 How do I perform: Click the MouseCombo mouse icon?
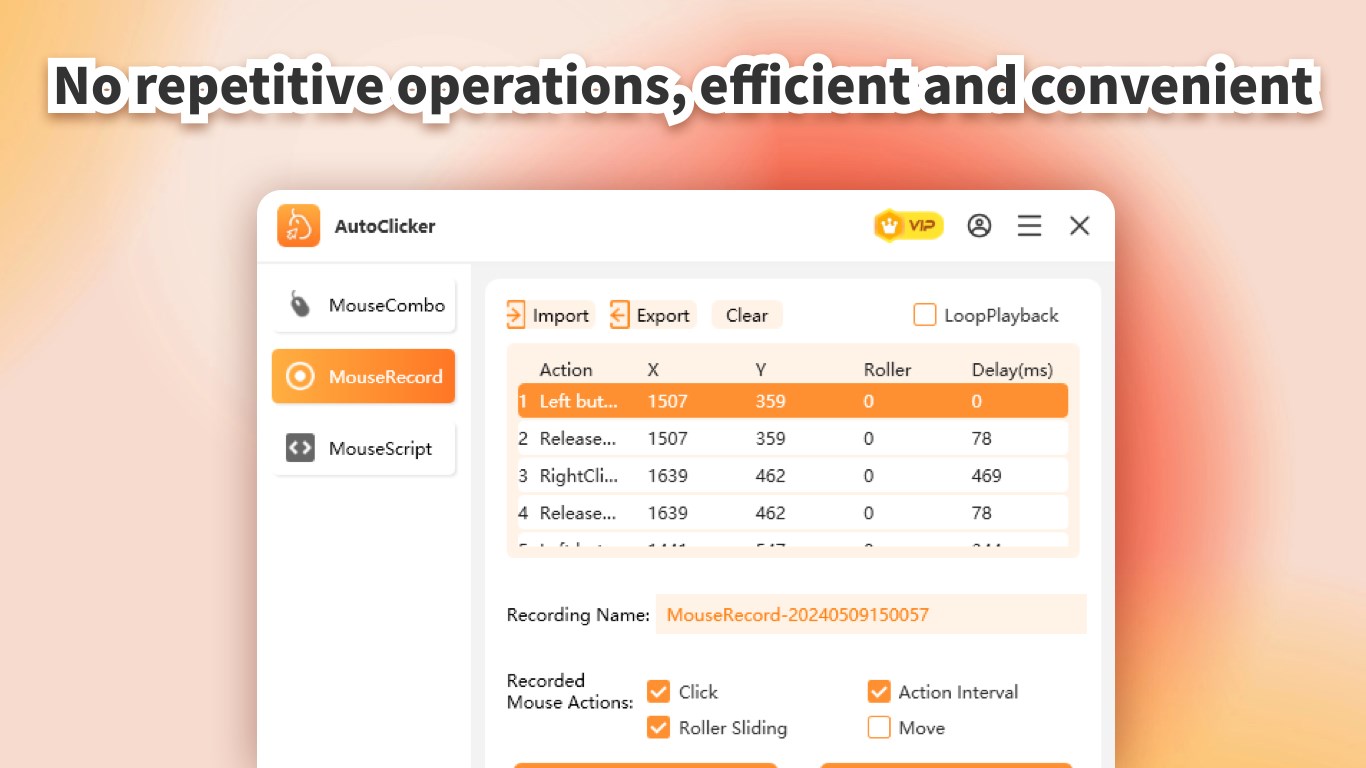(300, 304)
